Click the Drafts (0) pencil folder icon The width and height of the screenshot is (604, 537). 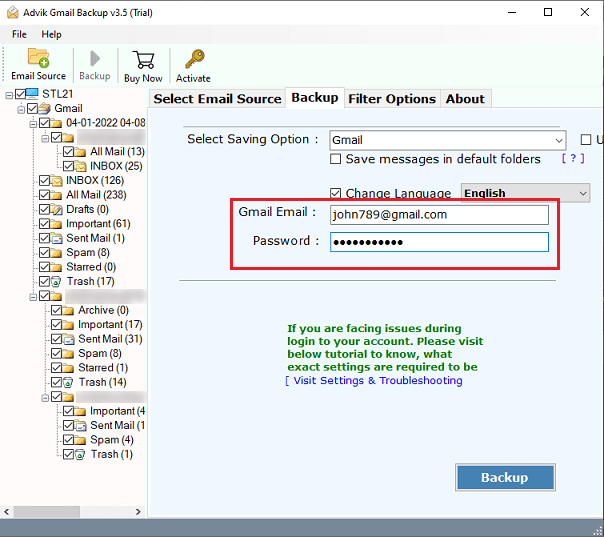[x=56, y=209]
